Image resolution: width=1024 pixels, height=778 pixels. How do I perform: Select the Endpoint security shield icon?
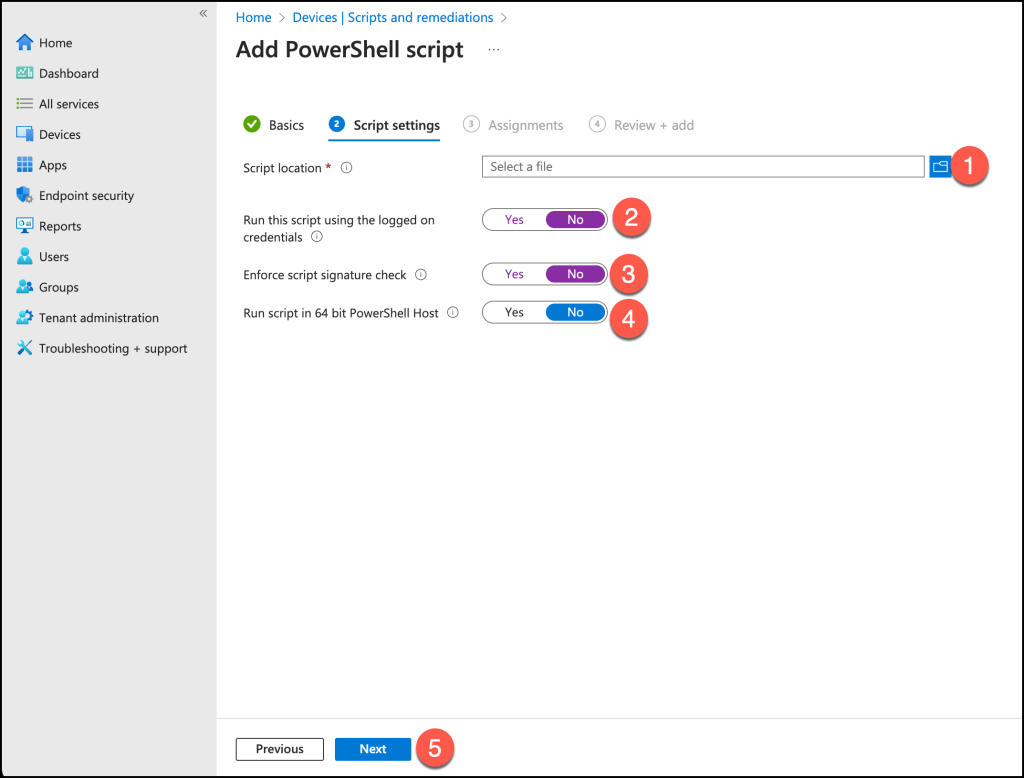[x=25, y=196]
